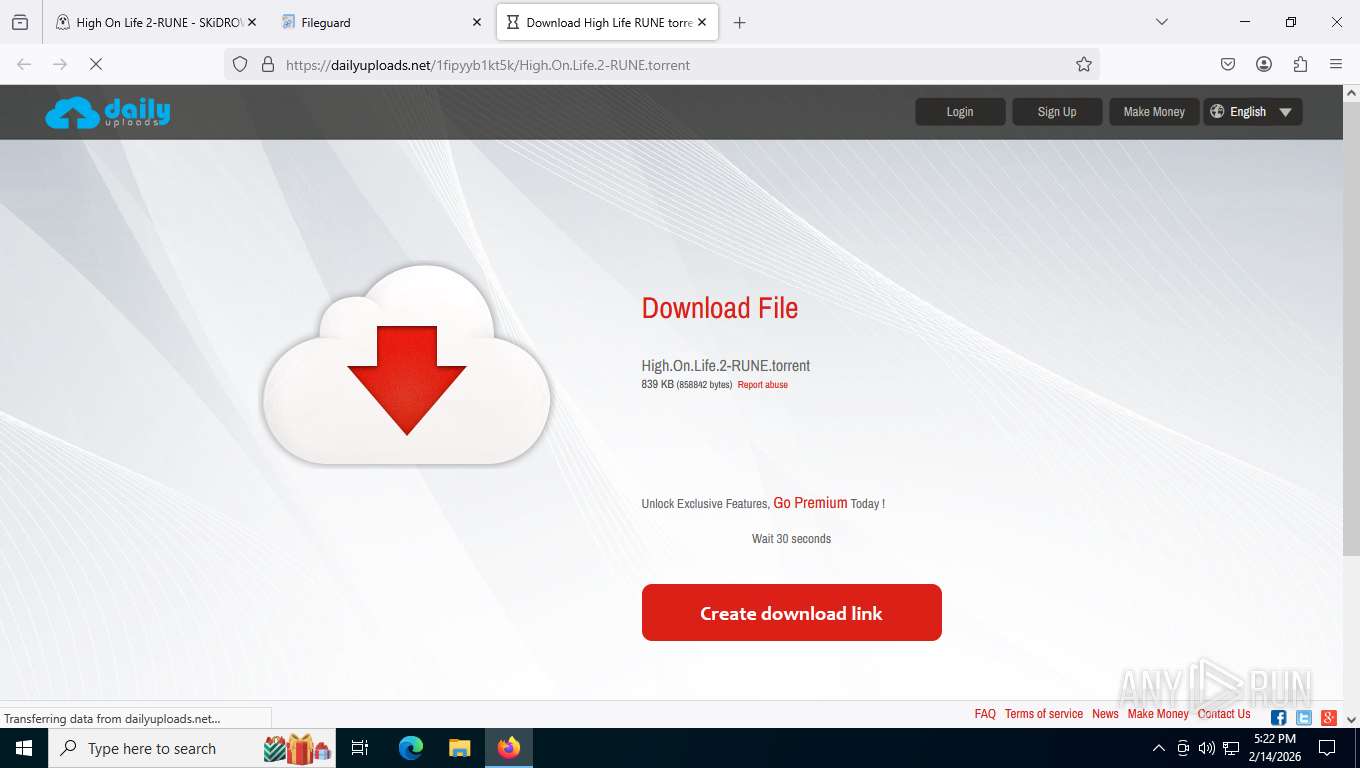Viewport: 1360px width, 768px height.
Task: Open Terms of service footer link
Action: tap(1044, 714)
